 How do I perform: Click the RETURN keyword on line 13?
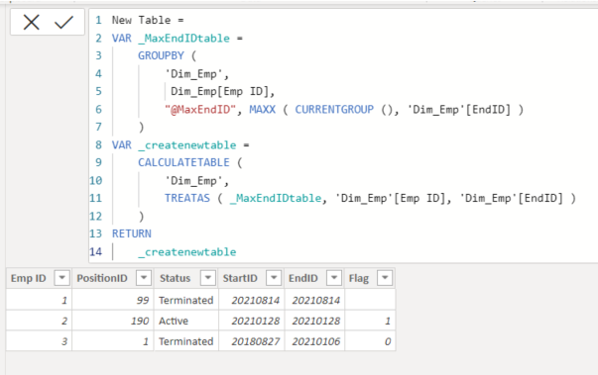pyautogui.click(x=132, y=233)
